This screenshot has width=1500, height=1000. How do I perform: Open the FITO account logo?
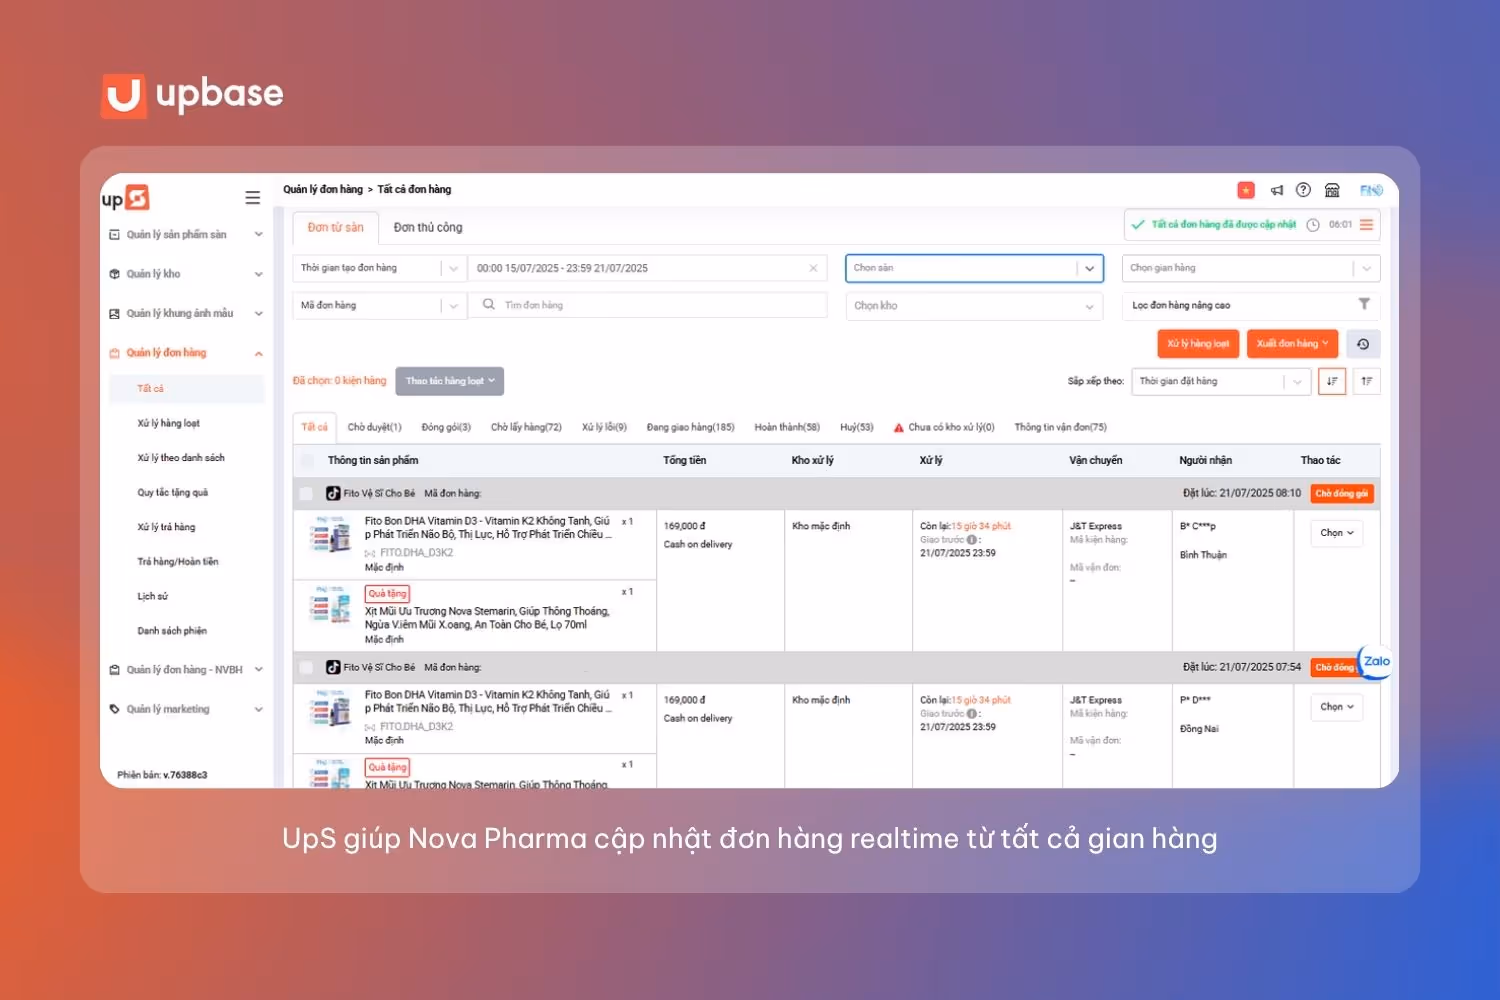1371,190
